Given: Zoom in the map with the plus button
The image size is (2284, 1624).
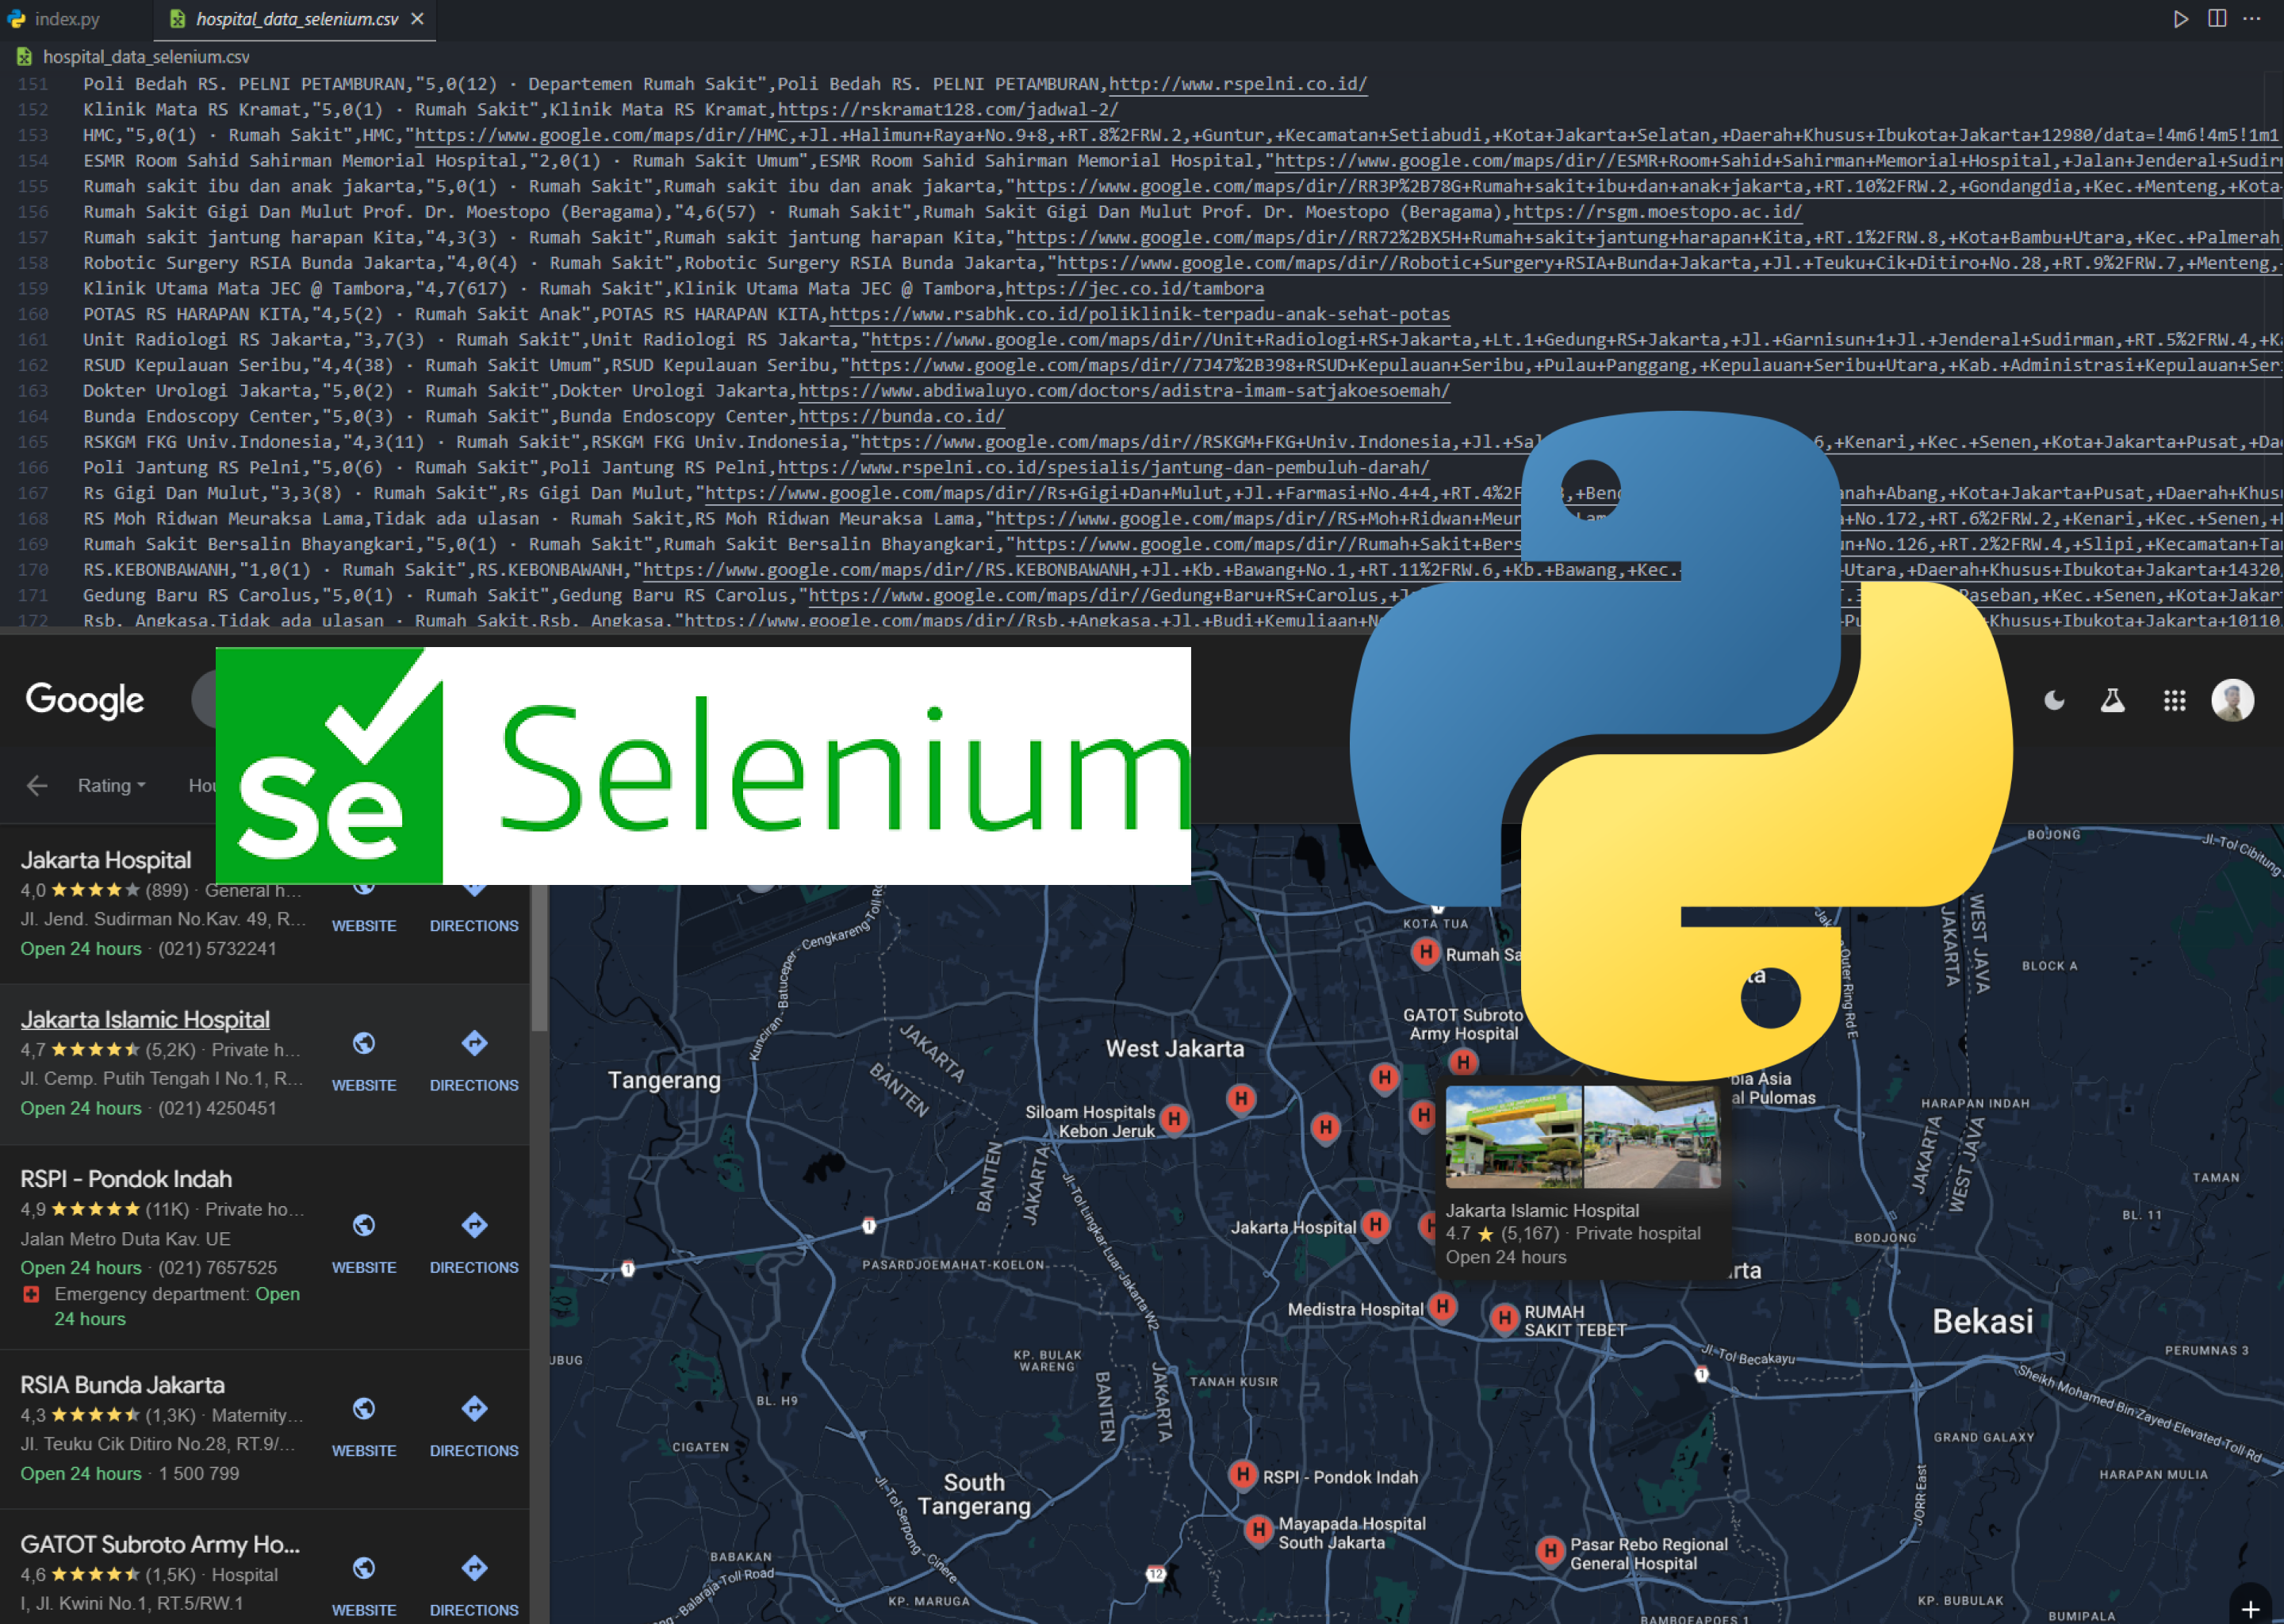Looking at the screenshot, I should pos(2250,1608).
